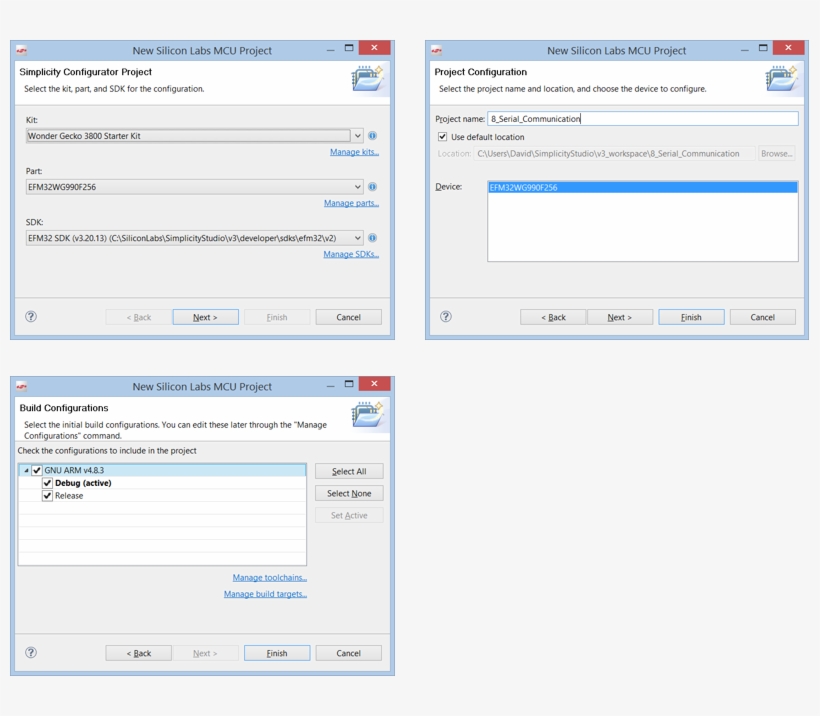
Task: Maximize the Project Configuration window
Action: coord(763,48)
